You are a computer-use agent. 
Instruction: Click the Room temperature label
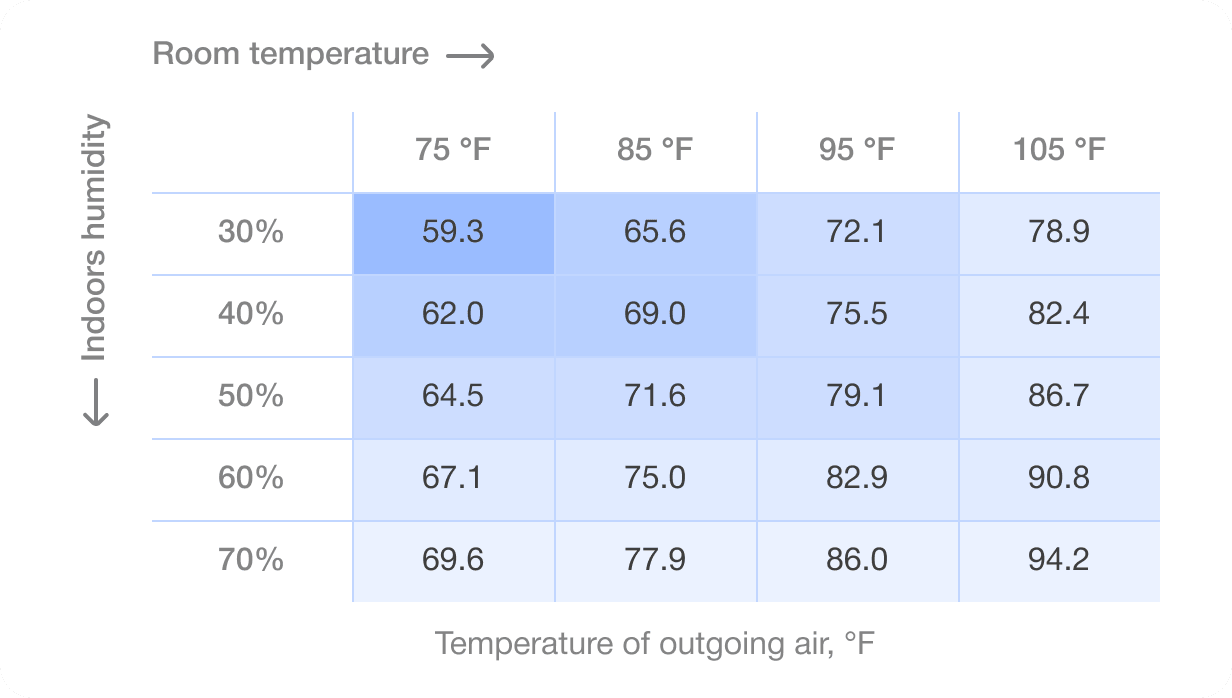coord(290,54)
